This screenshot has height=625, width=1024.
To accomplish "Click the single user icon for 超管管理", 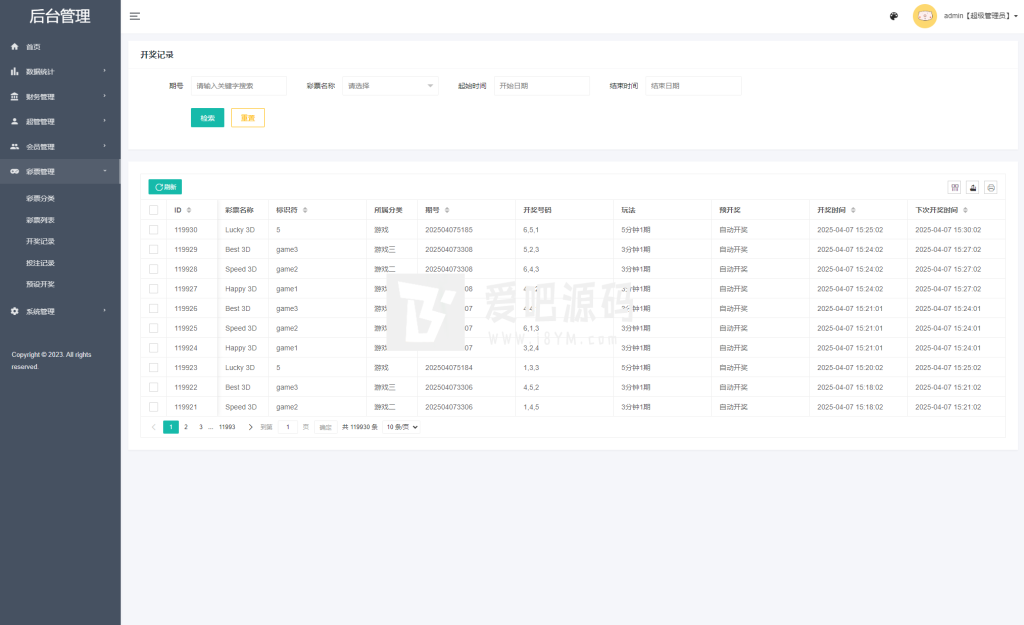I will pyautogui.click(x=14, y=121).
